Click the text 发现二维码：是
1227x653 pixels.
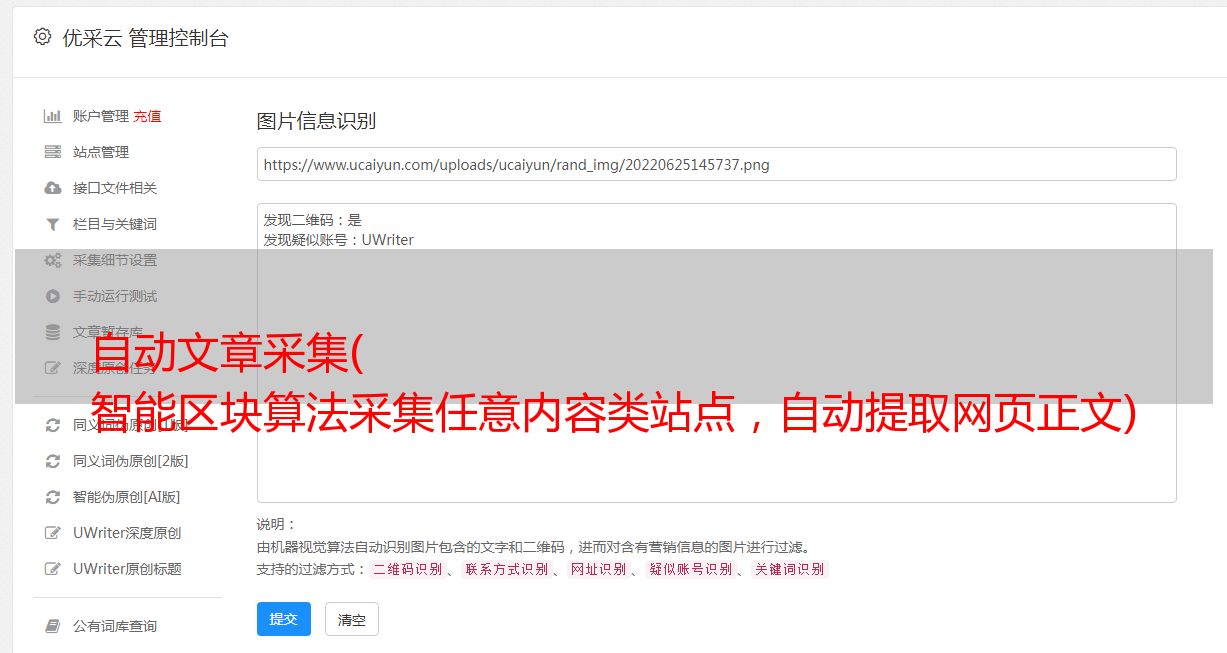tap(313, 220)
